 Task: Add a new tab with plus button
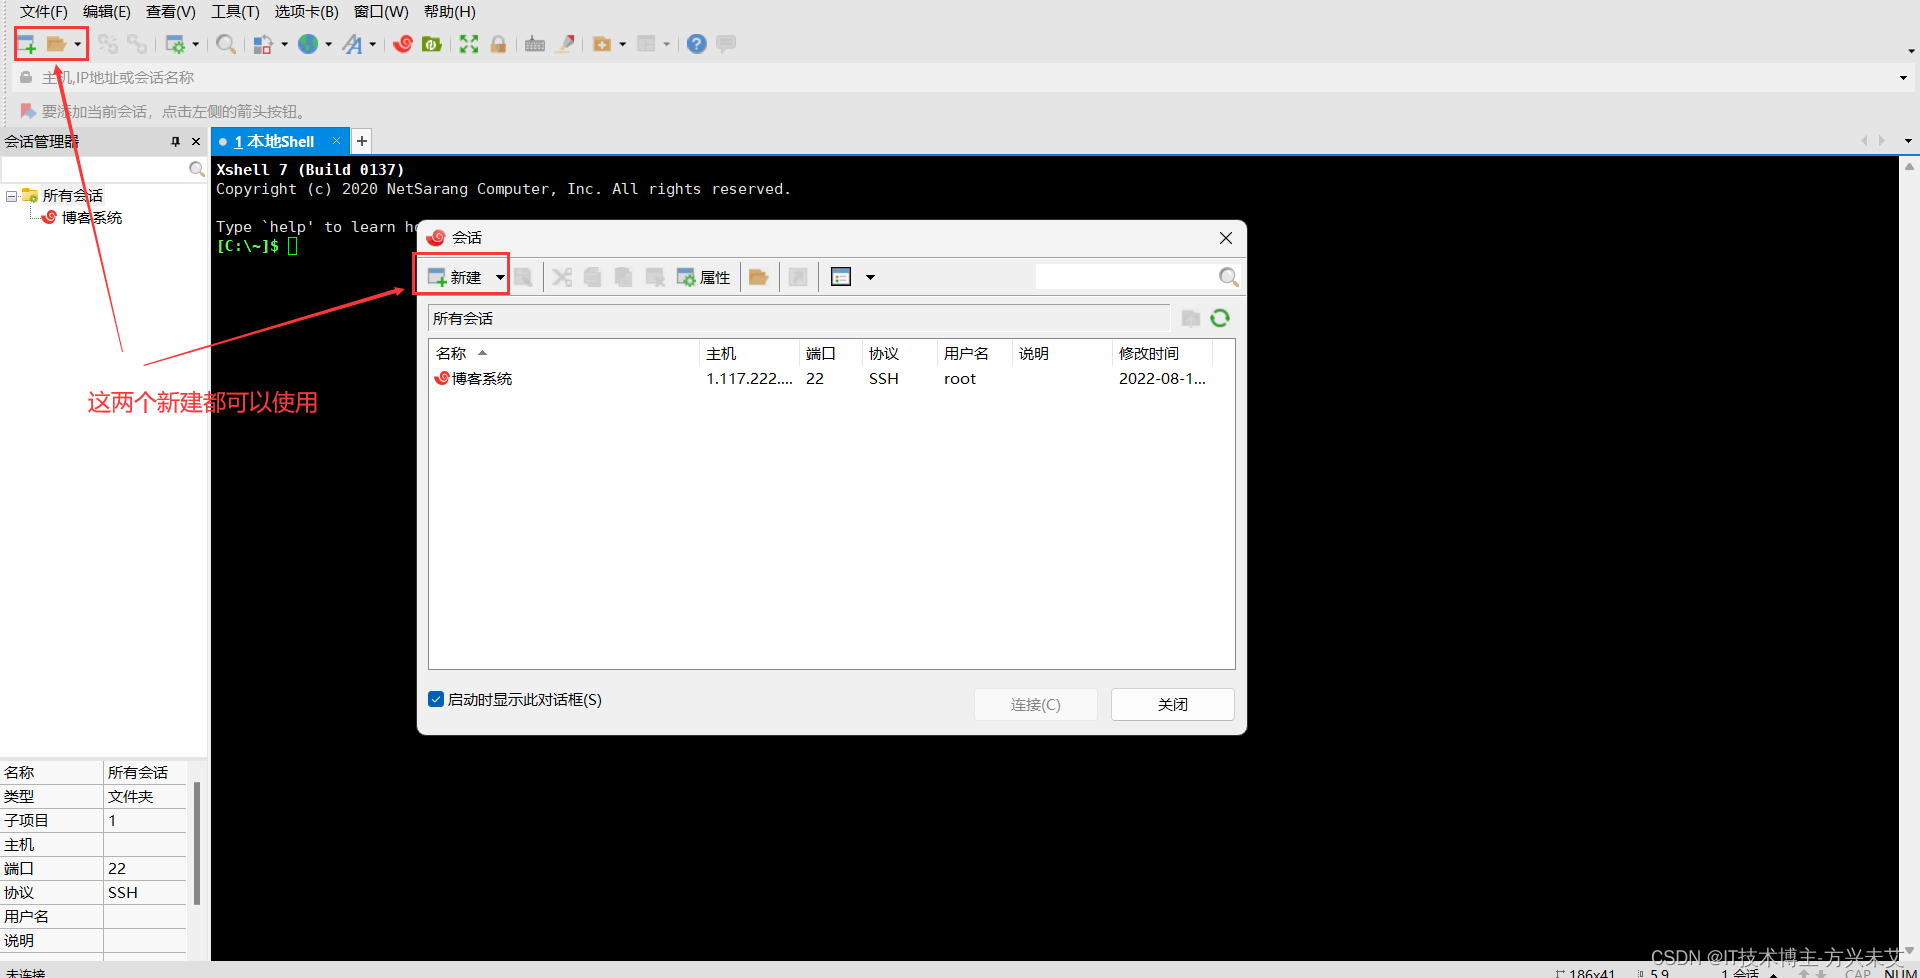click(362, 141)
